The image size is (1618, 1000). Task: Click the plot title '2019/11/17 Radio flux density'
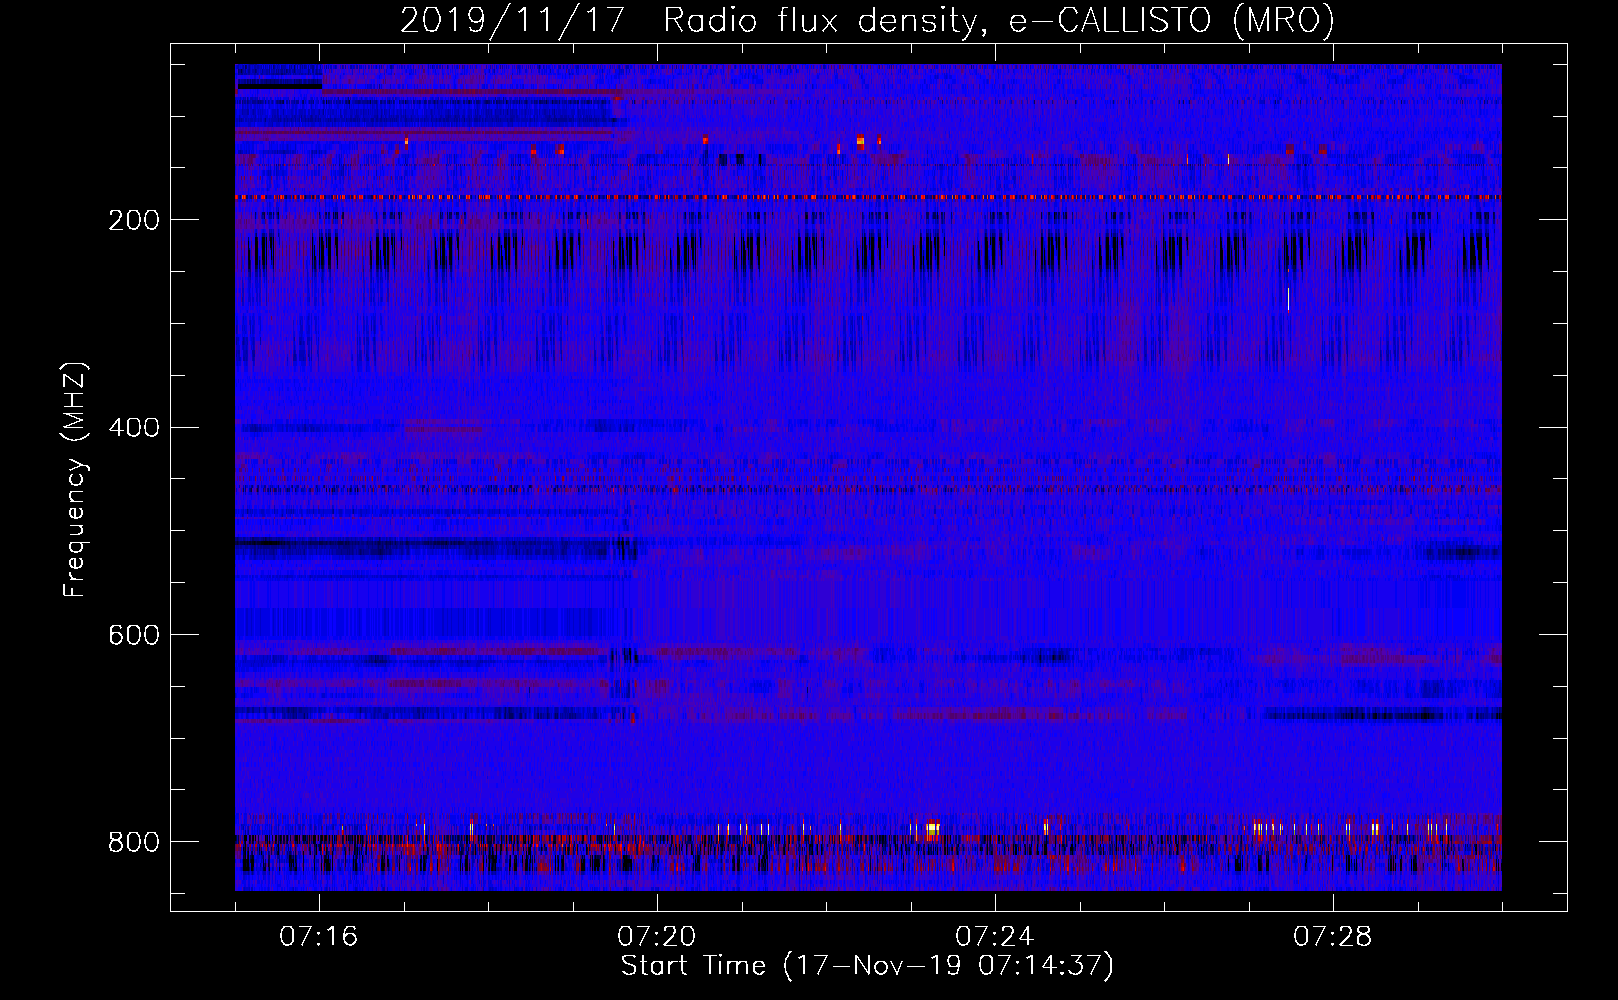tap(867, 20)
